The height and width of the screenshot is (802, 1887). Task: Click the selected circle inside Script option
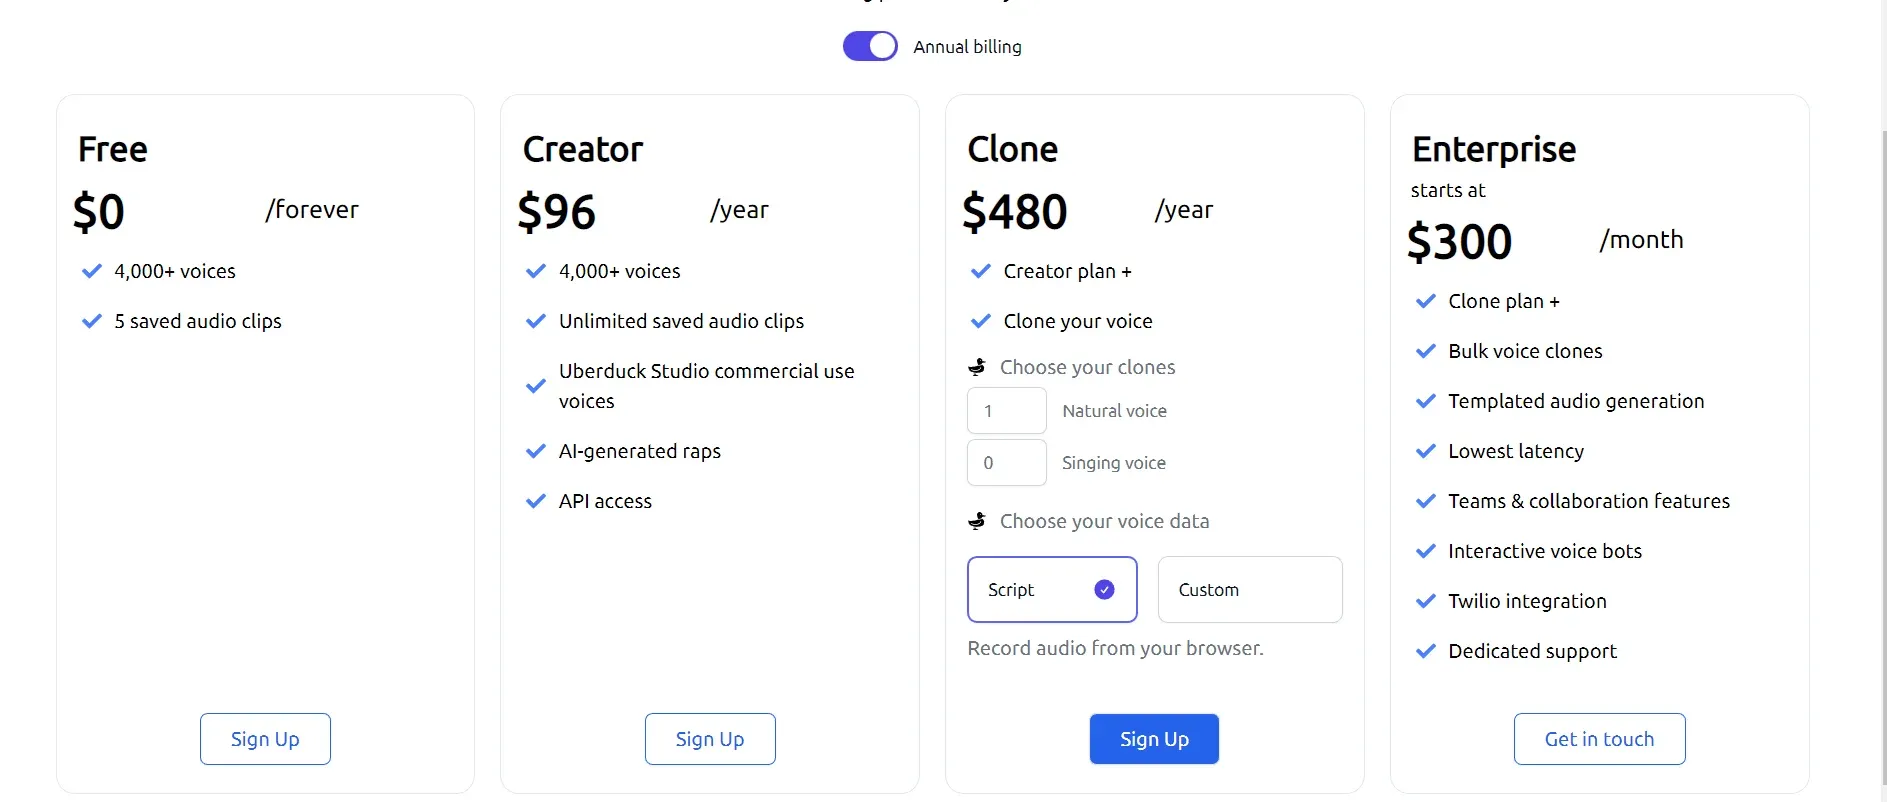coord(1104,590)
